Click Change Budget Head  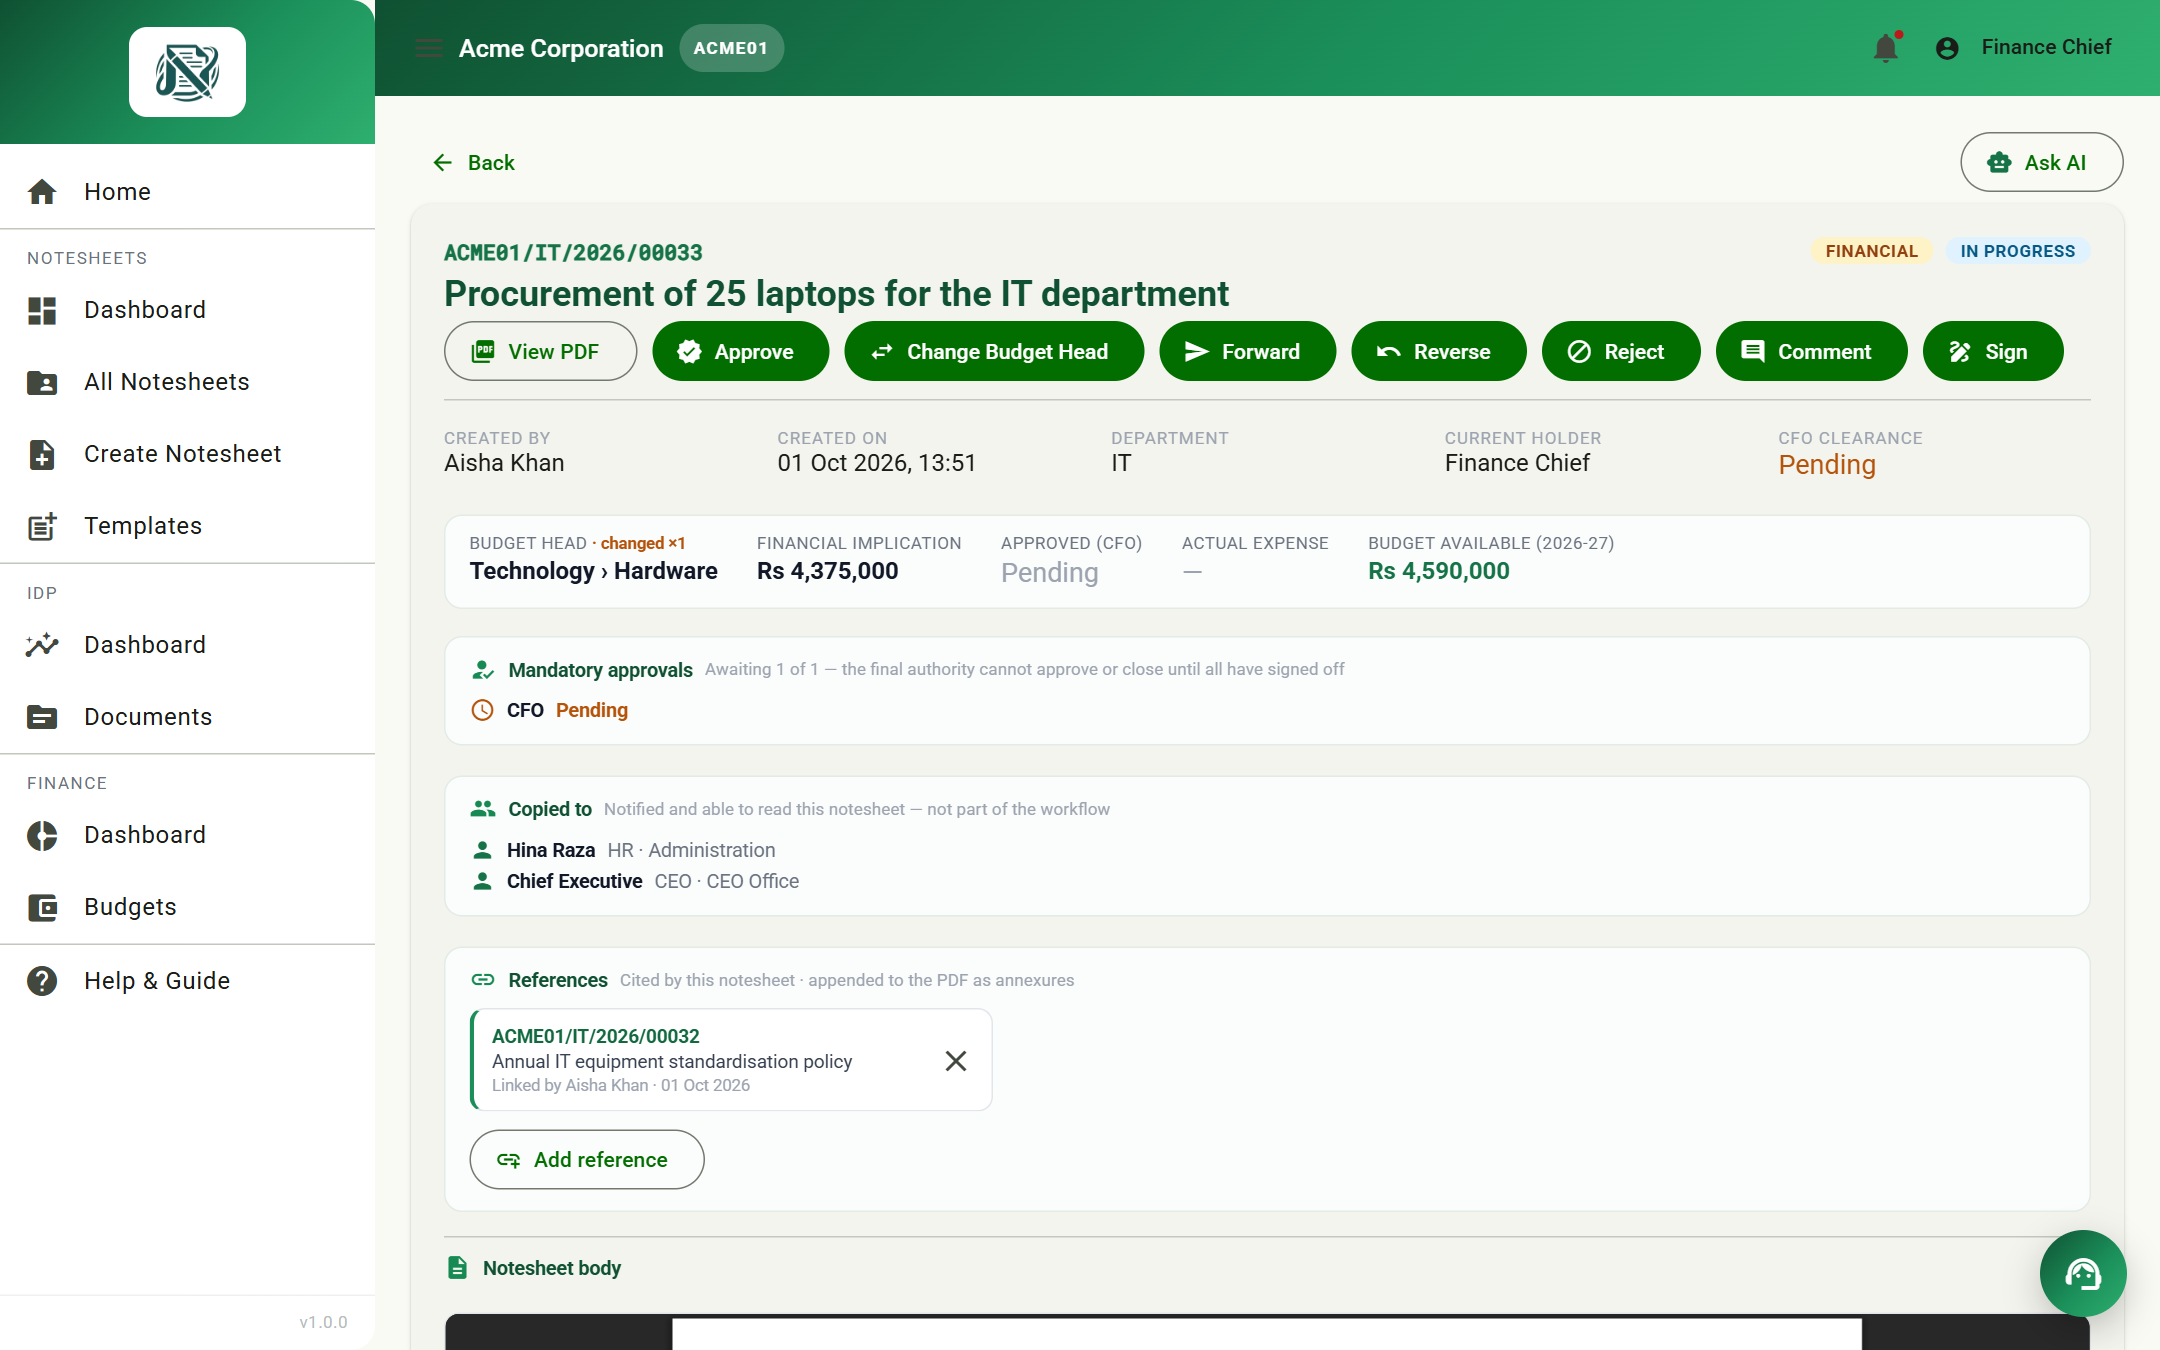(994, 351)
